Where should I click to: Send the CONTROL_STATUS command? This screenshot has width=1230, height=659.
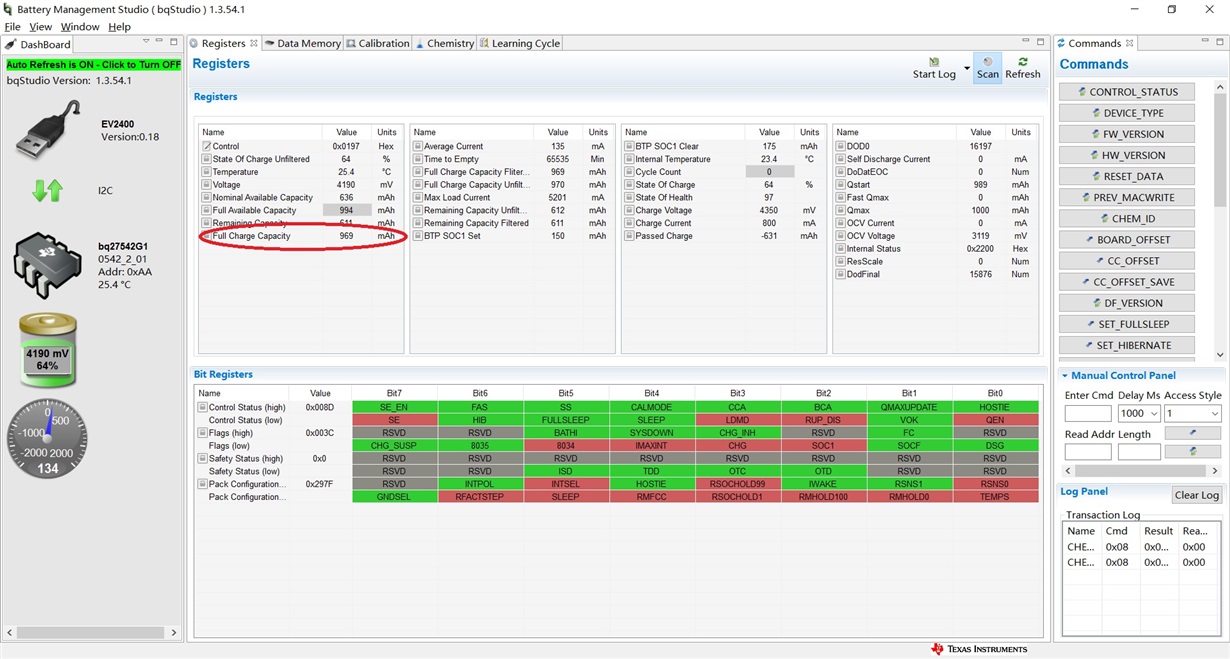pos(1127,92)
